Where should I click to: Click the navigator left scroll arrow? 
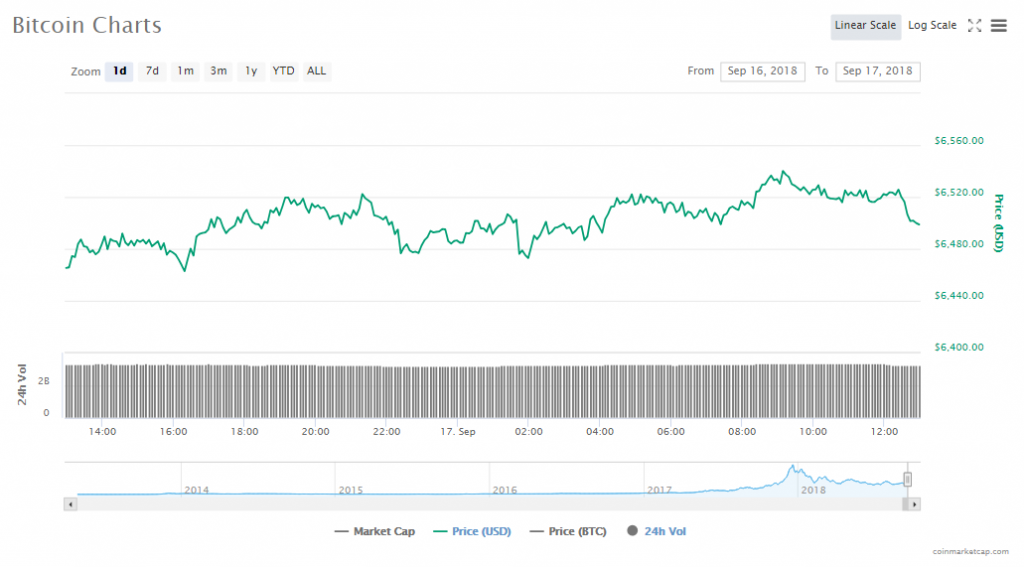[69, 504]
